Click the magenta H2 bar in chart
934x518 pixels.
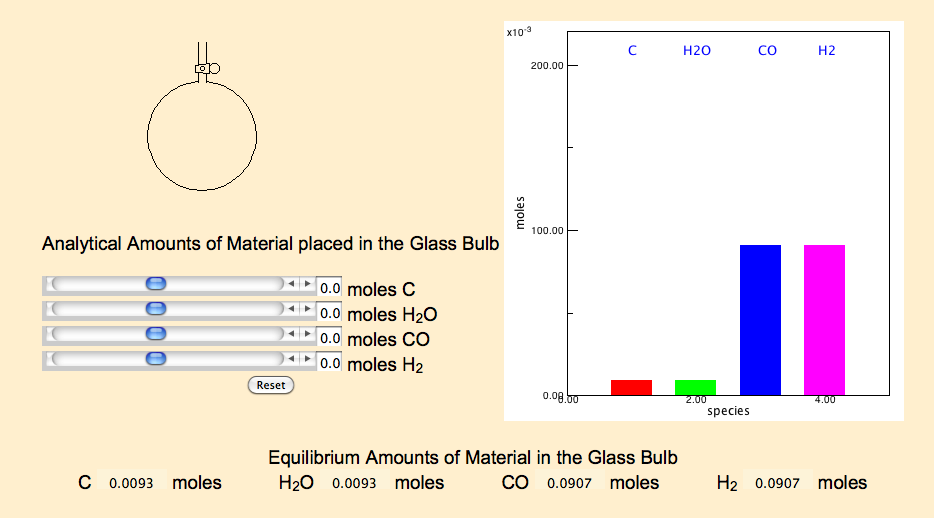824,320
